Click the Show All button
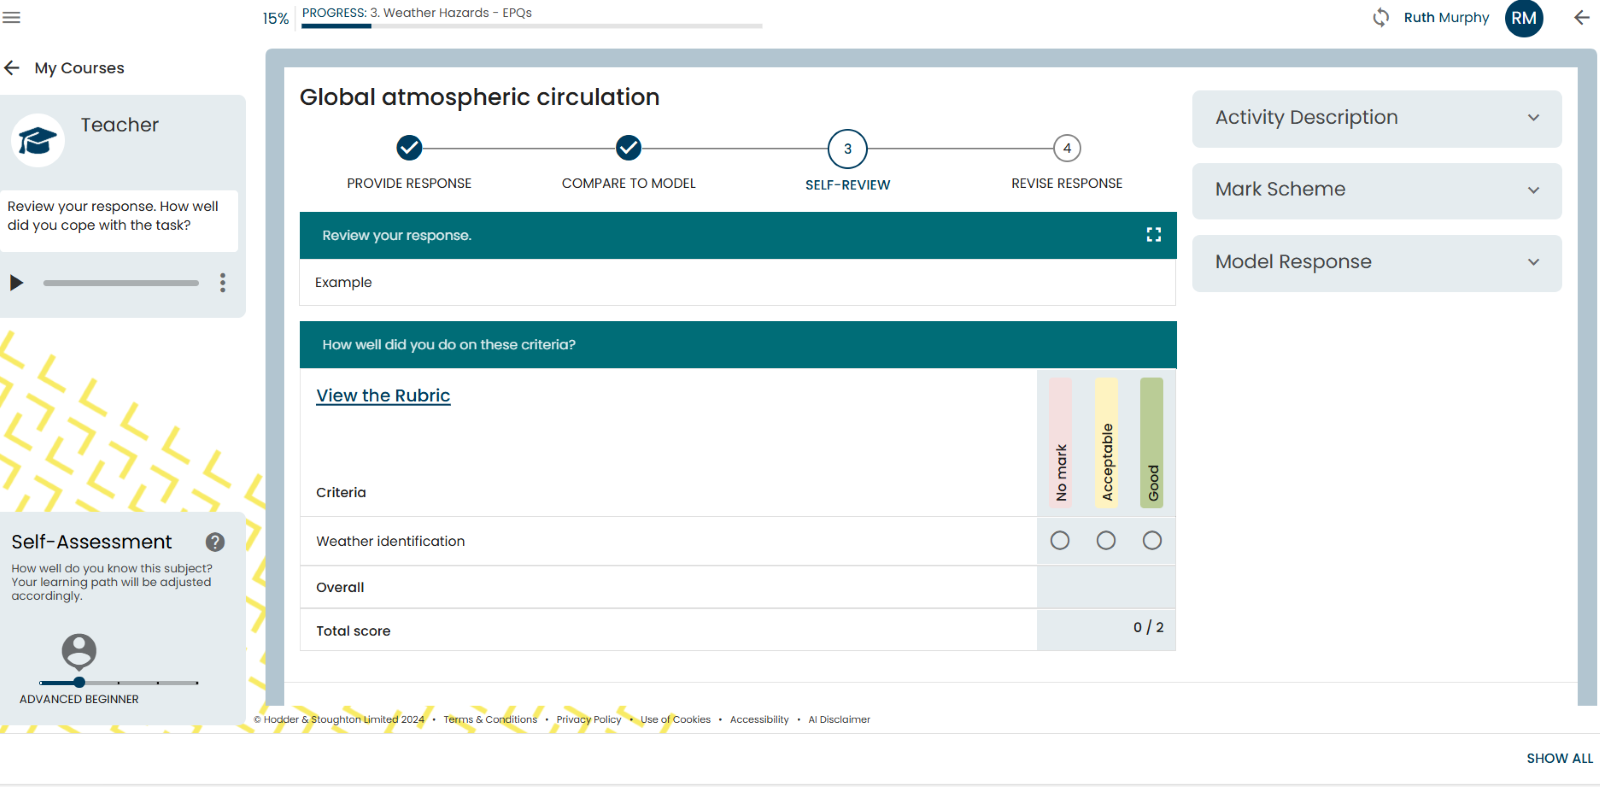1600x787 pixels. [1560, 759]
